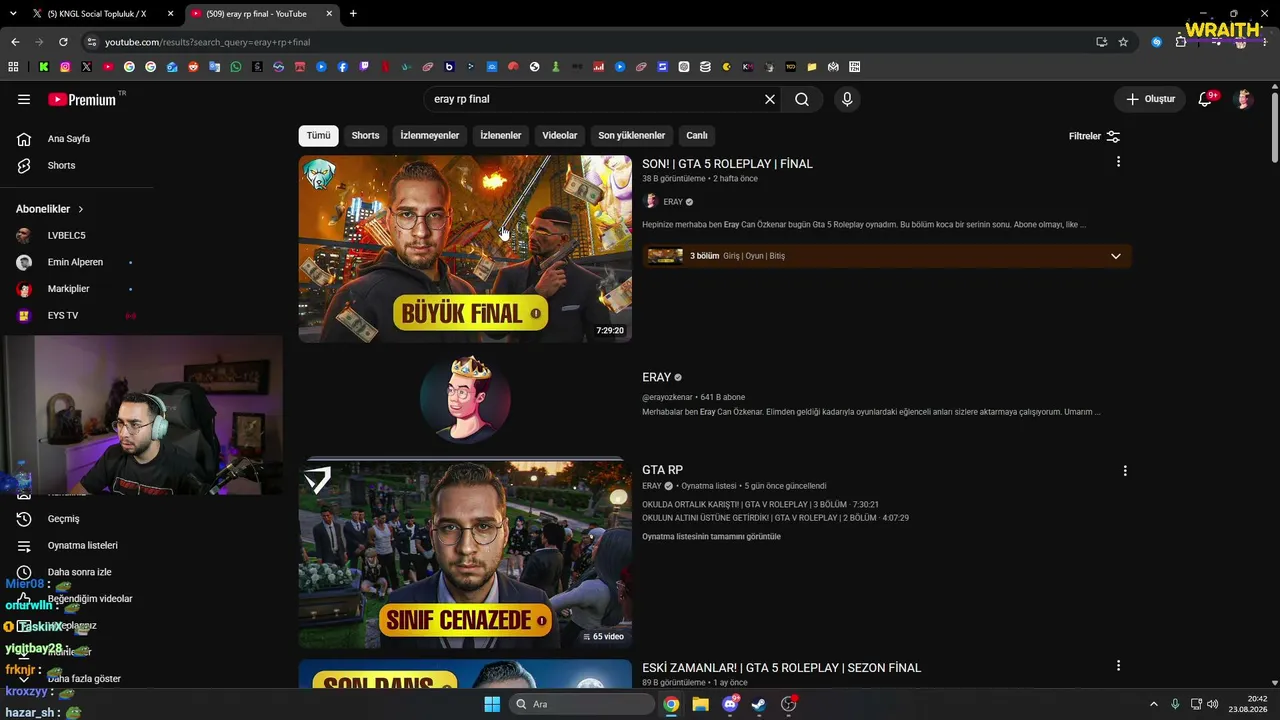Bookmark this page with the star icon
The height and width of the screenshot is (720, 1280).
tap(1123, 42)
